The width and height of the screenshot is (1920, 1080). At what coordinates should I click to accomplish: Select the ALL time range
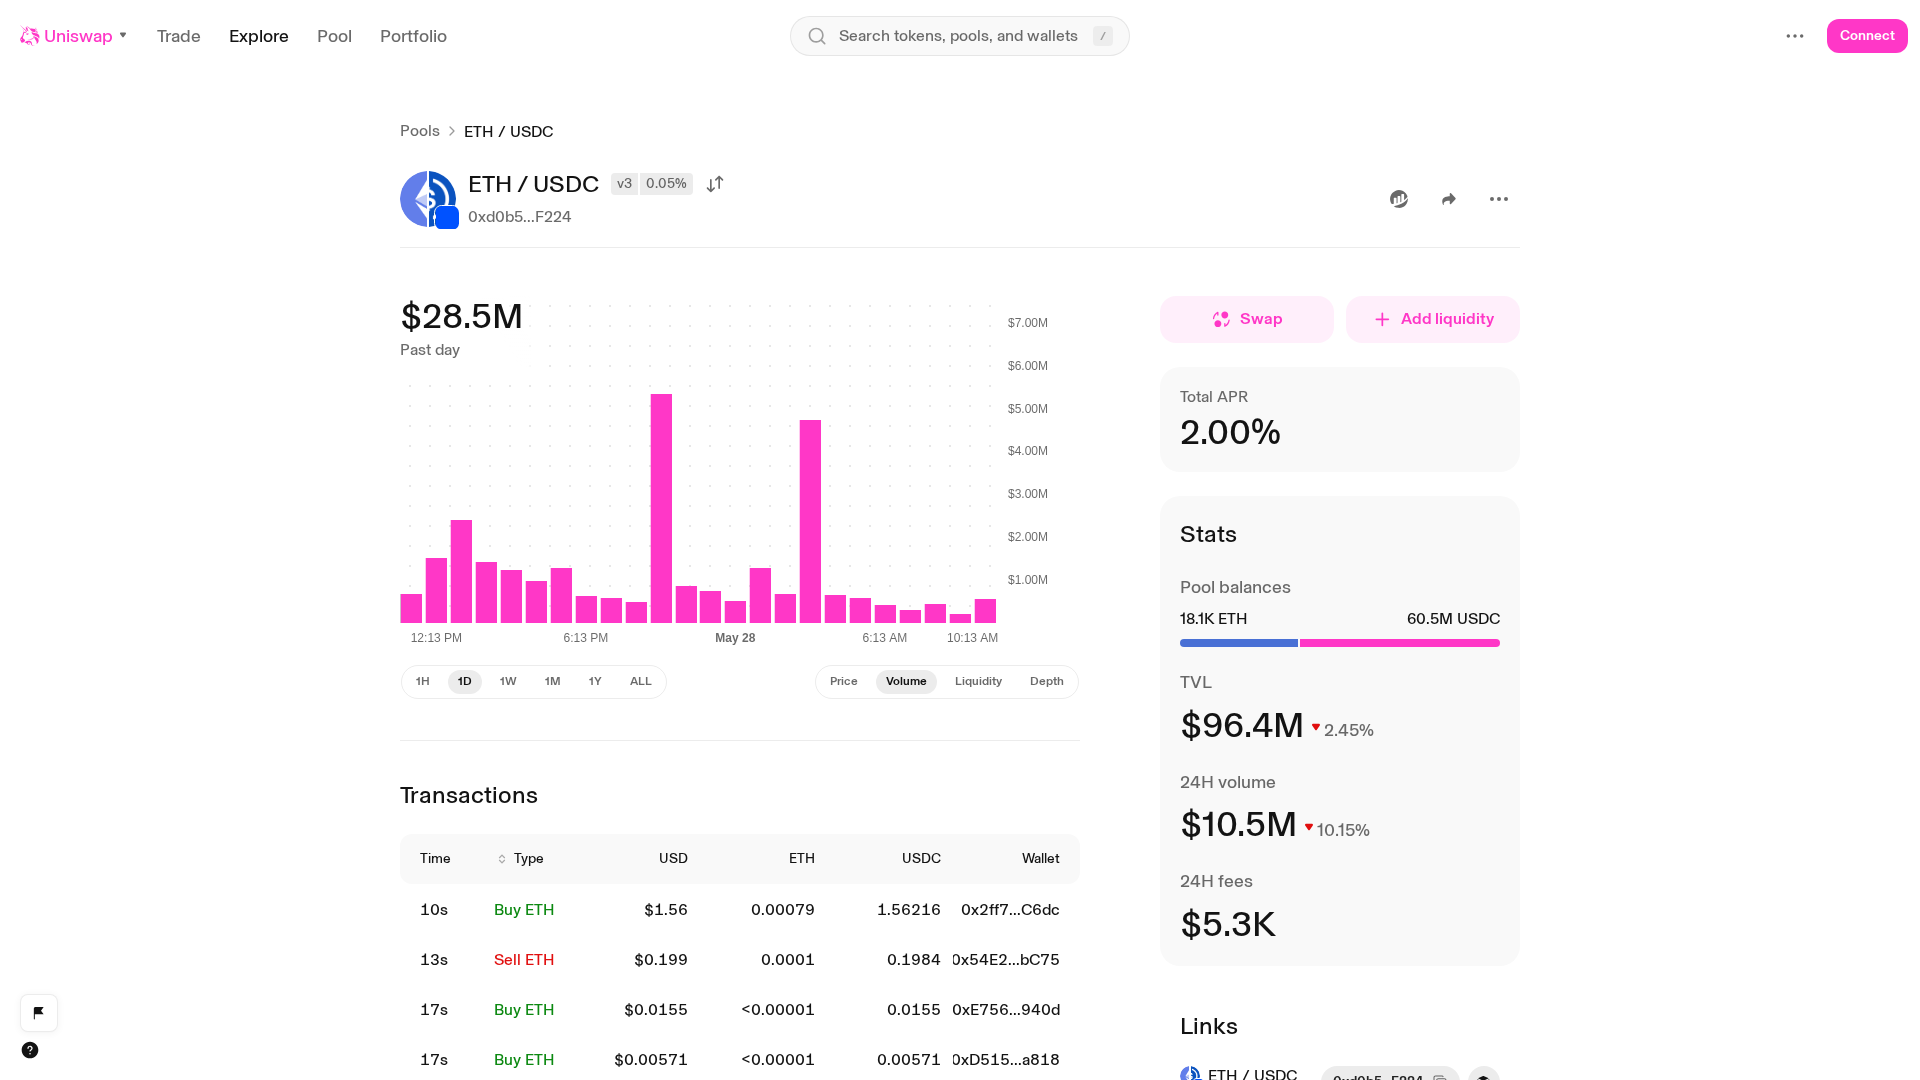click(641, 682)
